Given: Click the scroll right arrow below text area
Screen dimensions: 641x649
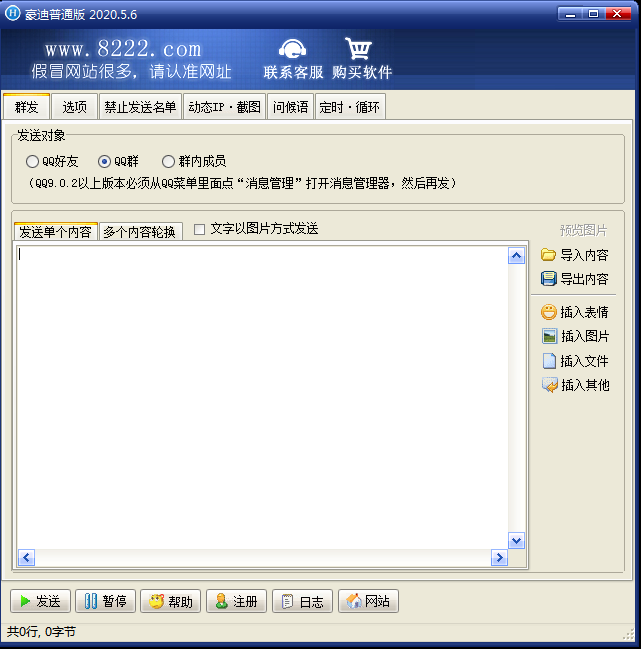Looking at the screenshot, I should coord(499,558).
